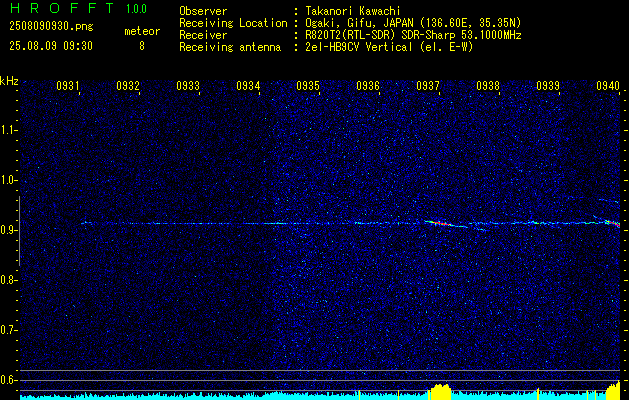Screen dimensions: 629x400
Task: Click the 0.7 frequency axis label
Action: [8, 330]
